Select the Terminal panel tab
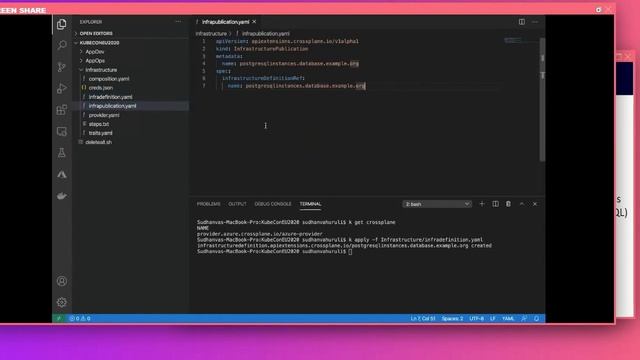This screenshot has height=360, width=640. pyautogui.click(x=310, y=204)
